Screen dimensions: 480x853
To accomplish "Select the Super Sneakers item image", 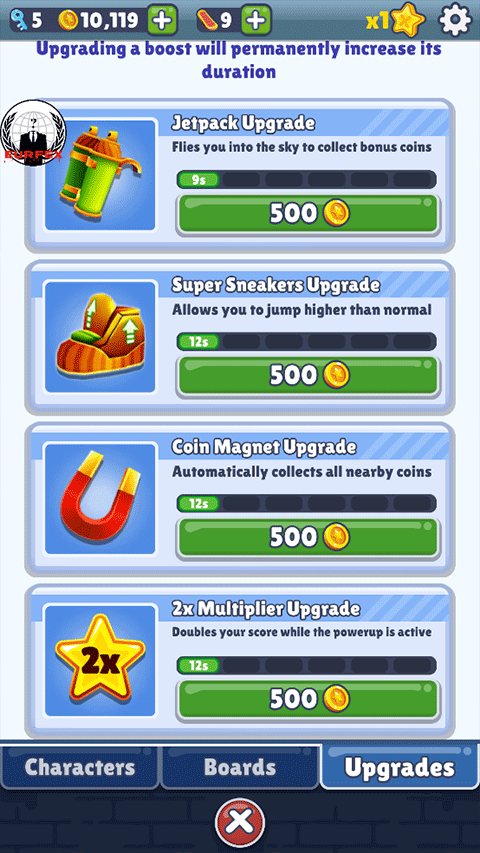I will coord(100,337).
